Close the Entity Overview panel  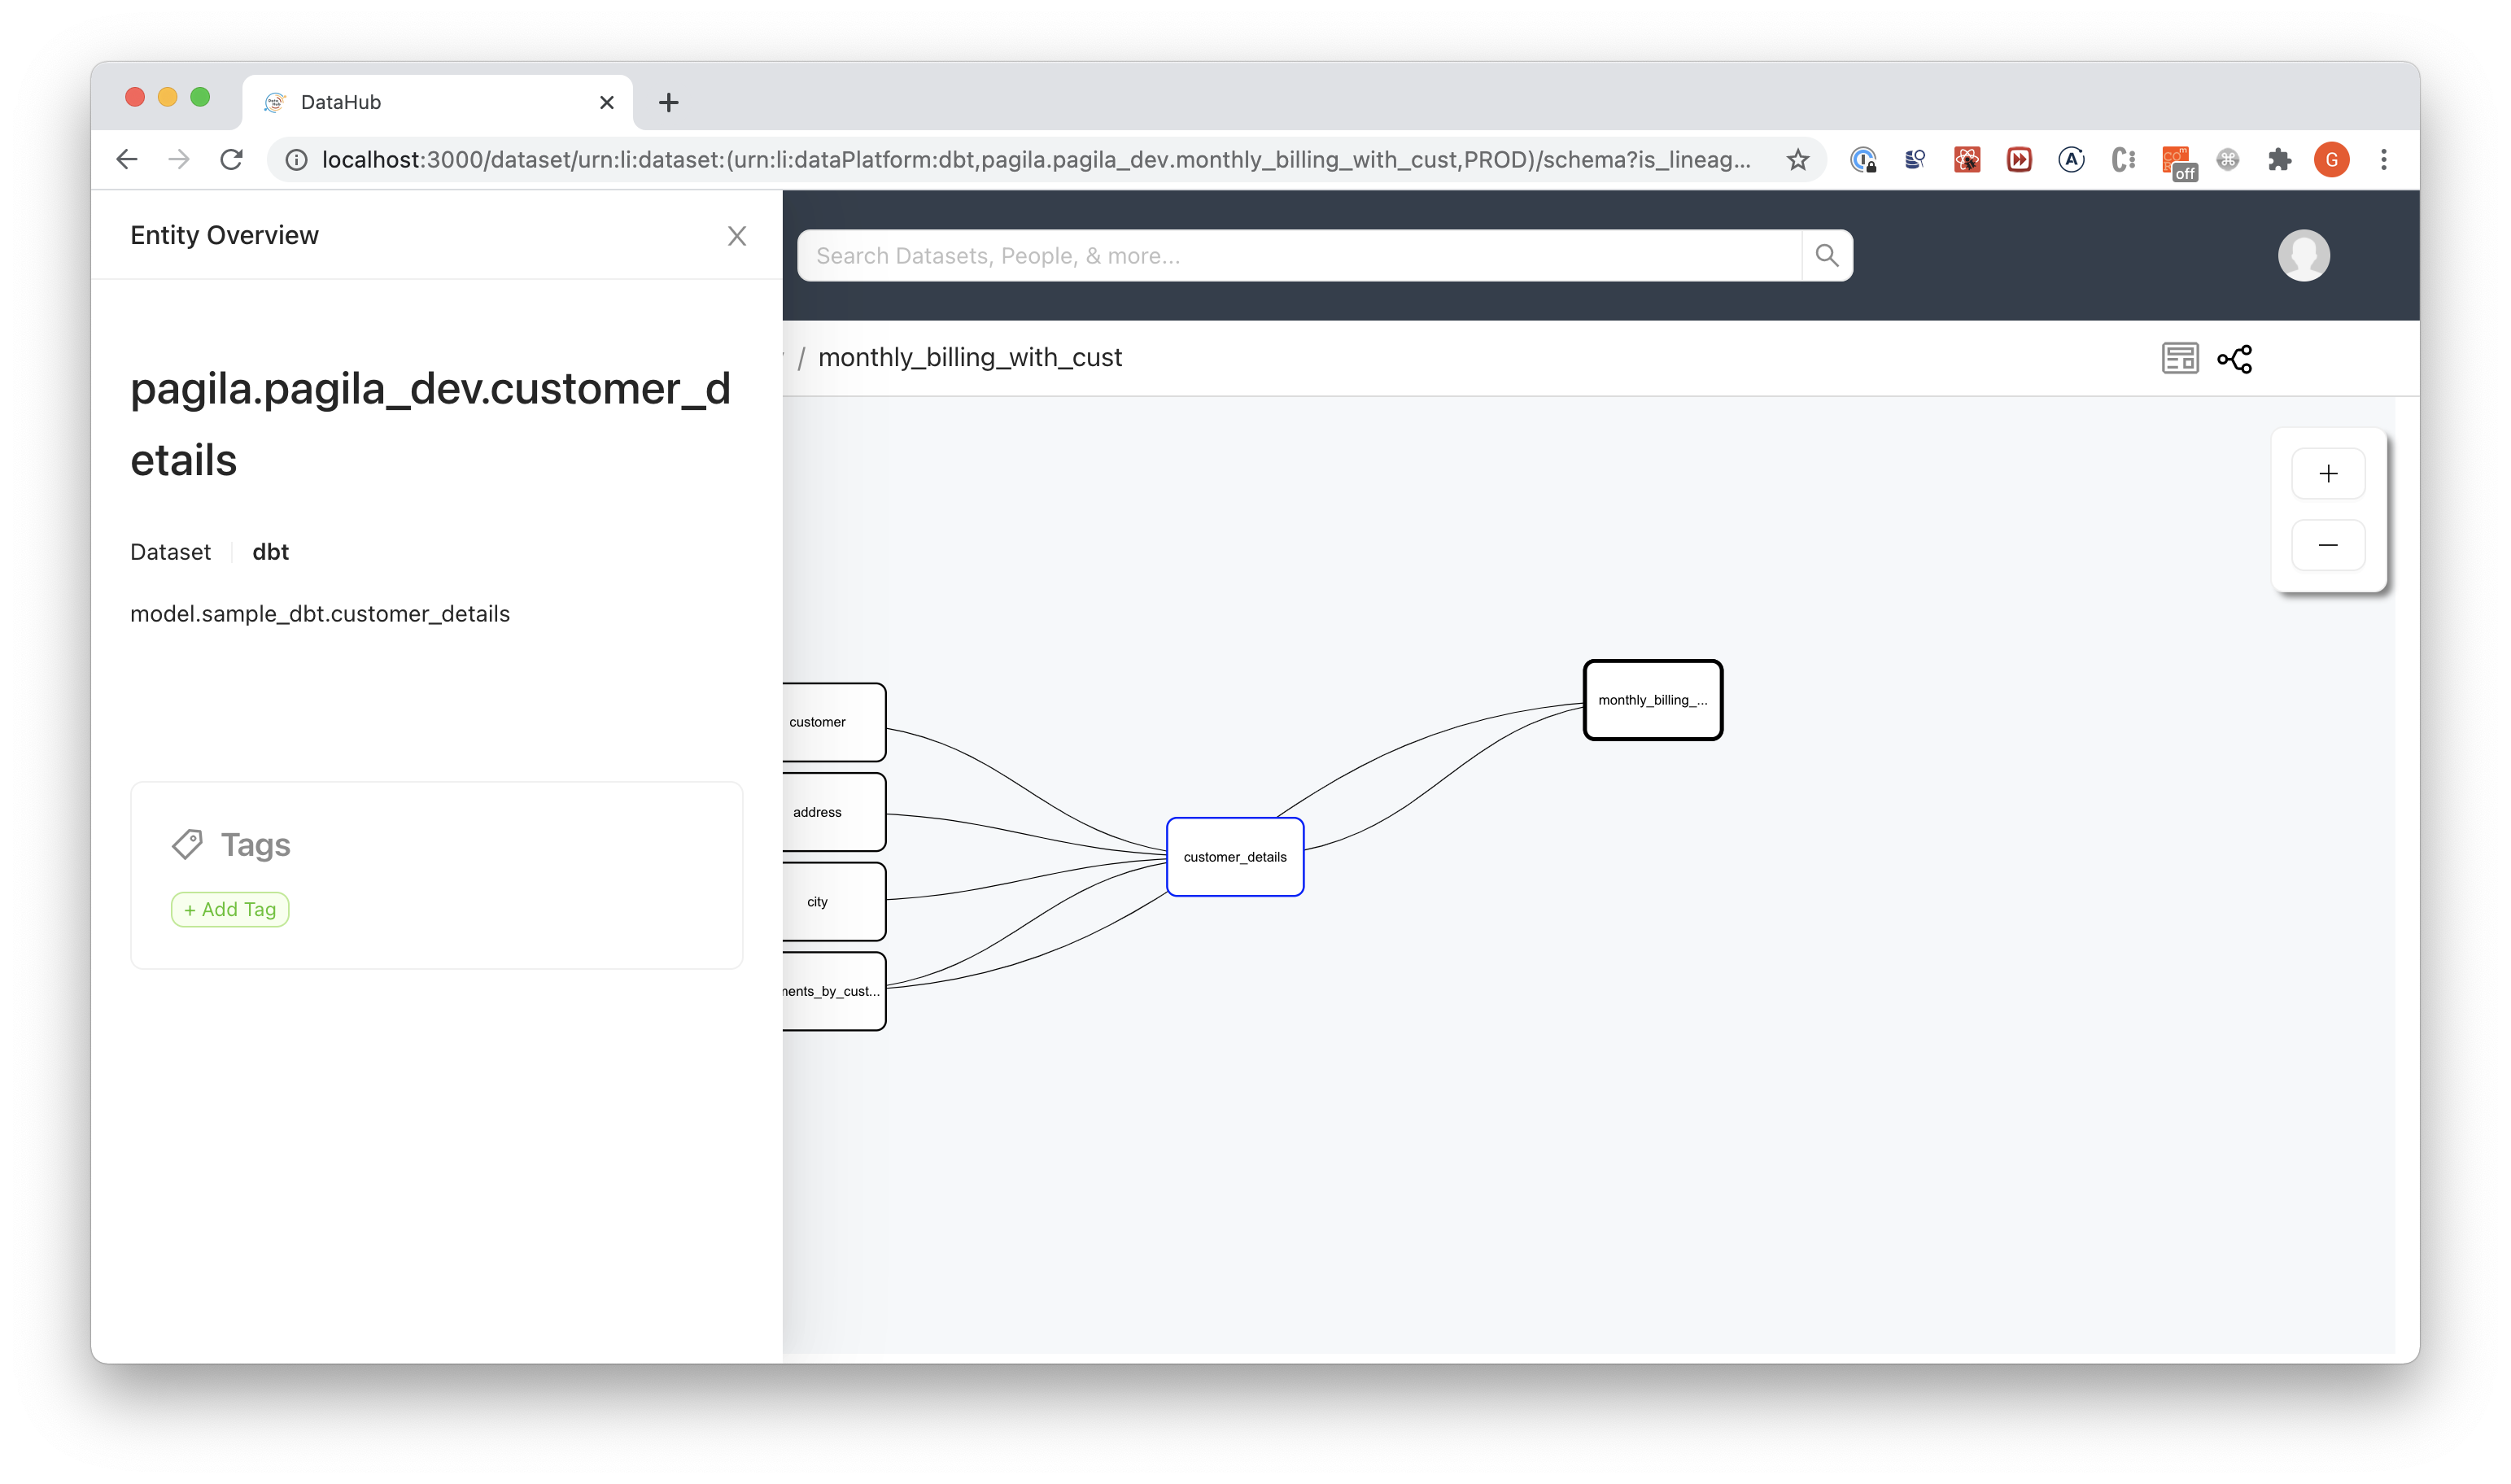[737, 236]
